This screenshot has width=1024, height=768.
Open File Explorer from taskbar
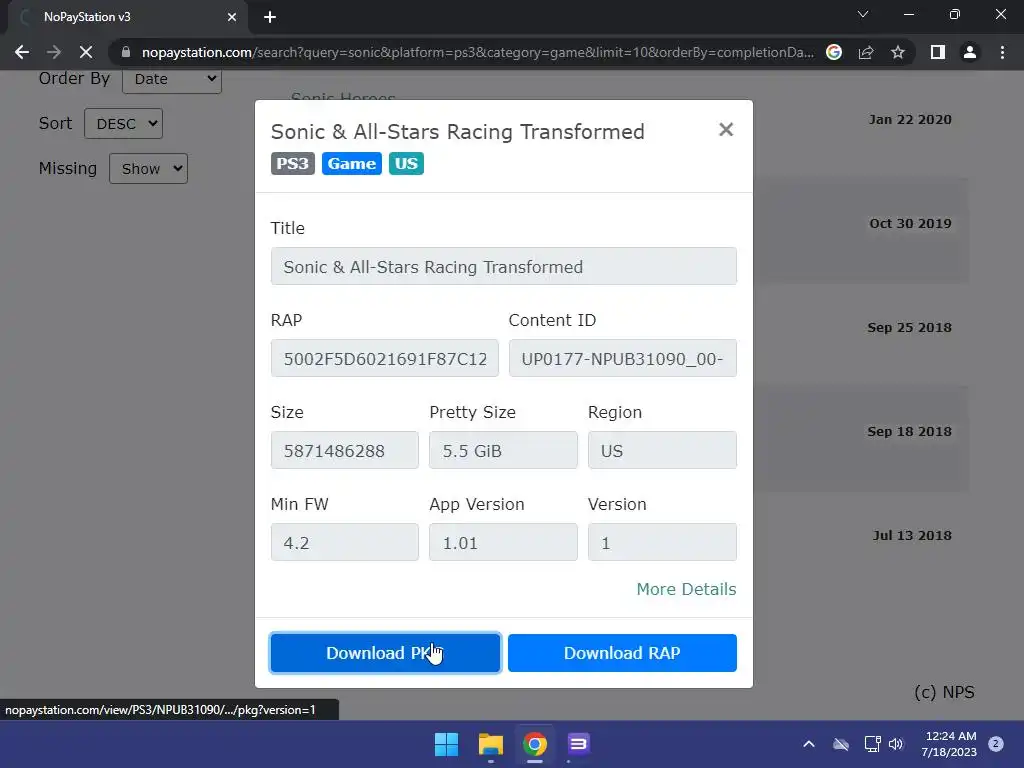click(490, 744)
